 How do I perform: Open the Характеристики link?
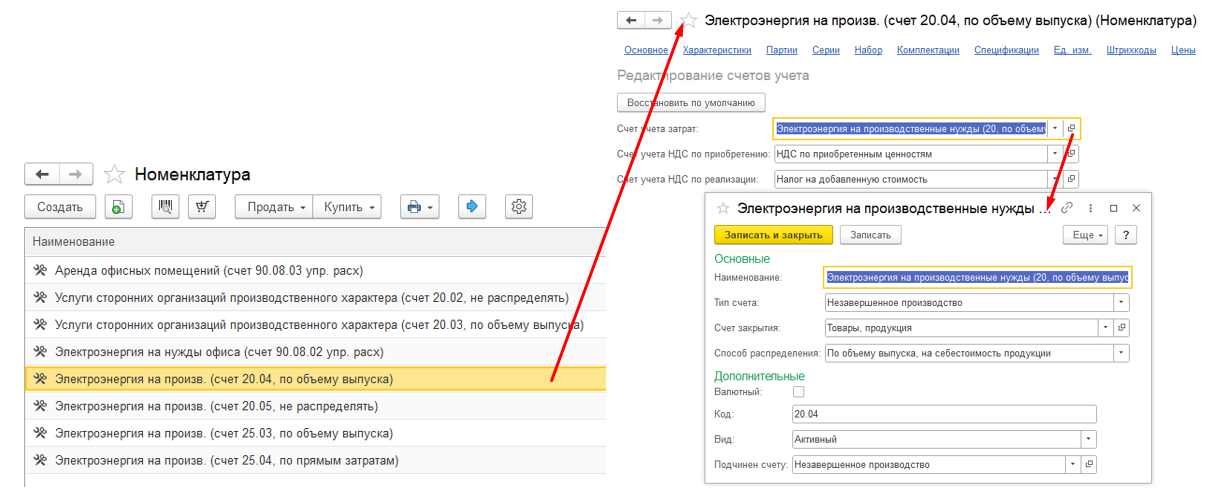click(717, 50)
